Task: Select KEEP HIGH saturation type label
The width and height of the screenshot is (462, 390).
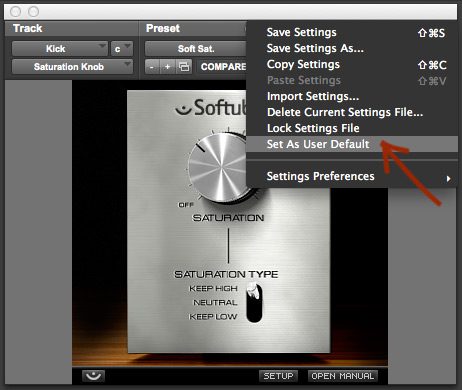Action: click(213, 288)
